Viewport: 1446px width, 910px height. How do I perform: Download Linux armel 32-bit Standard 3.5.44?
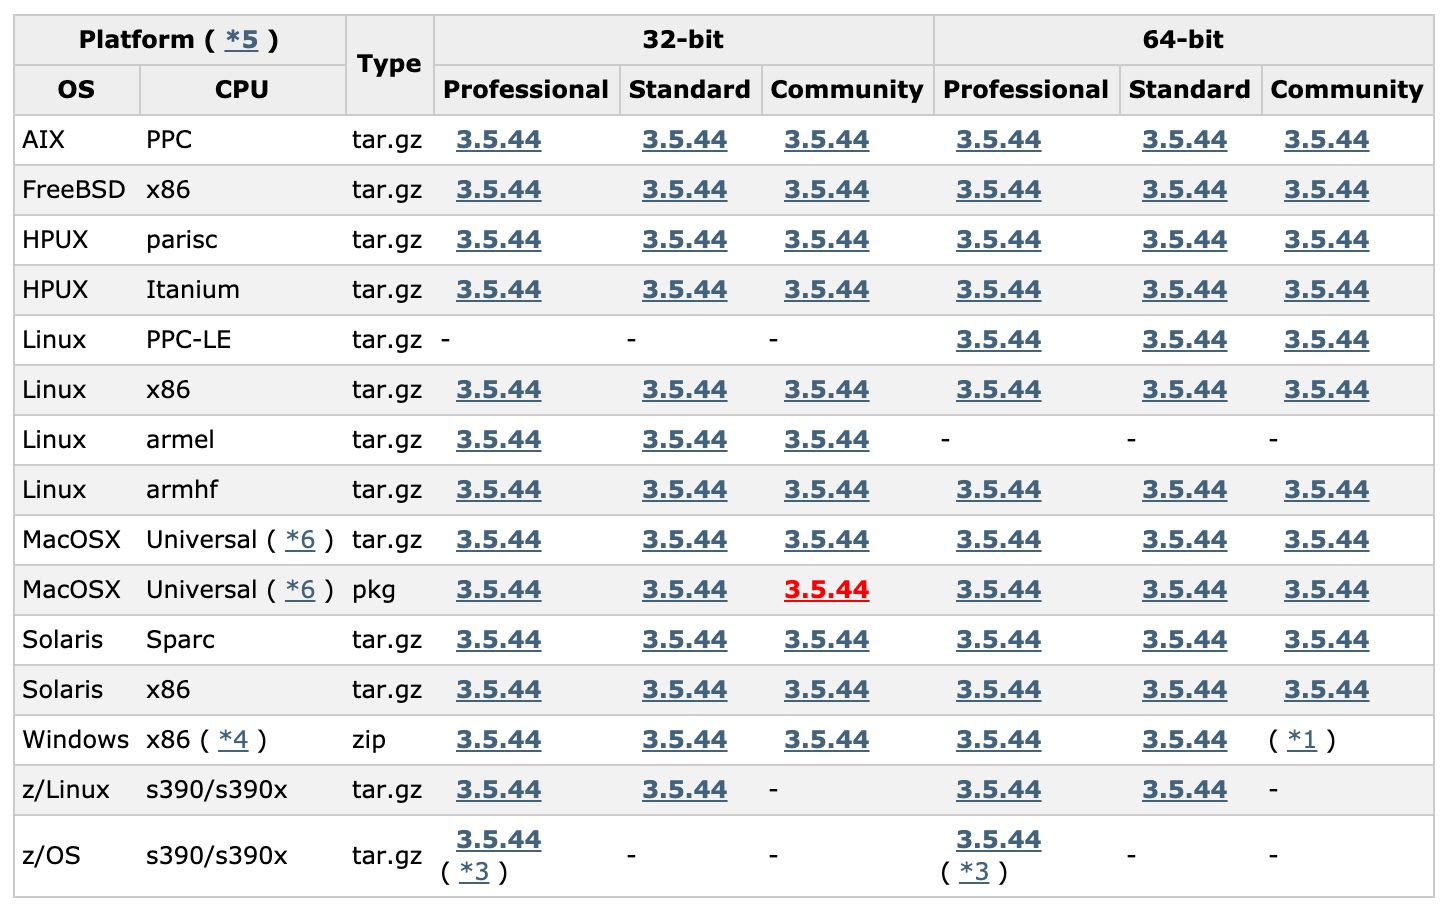(x=684, y=440)
